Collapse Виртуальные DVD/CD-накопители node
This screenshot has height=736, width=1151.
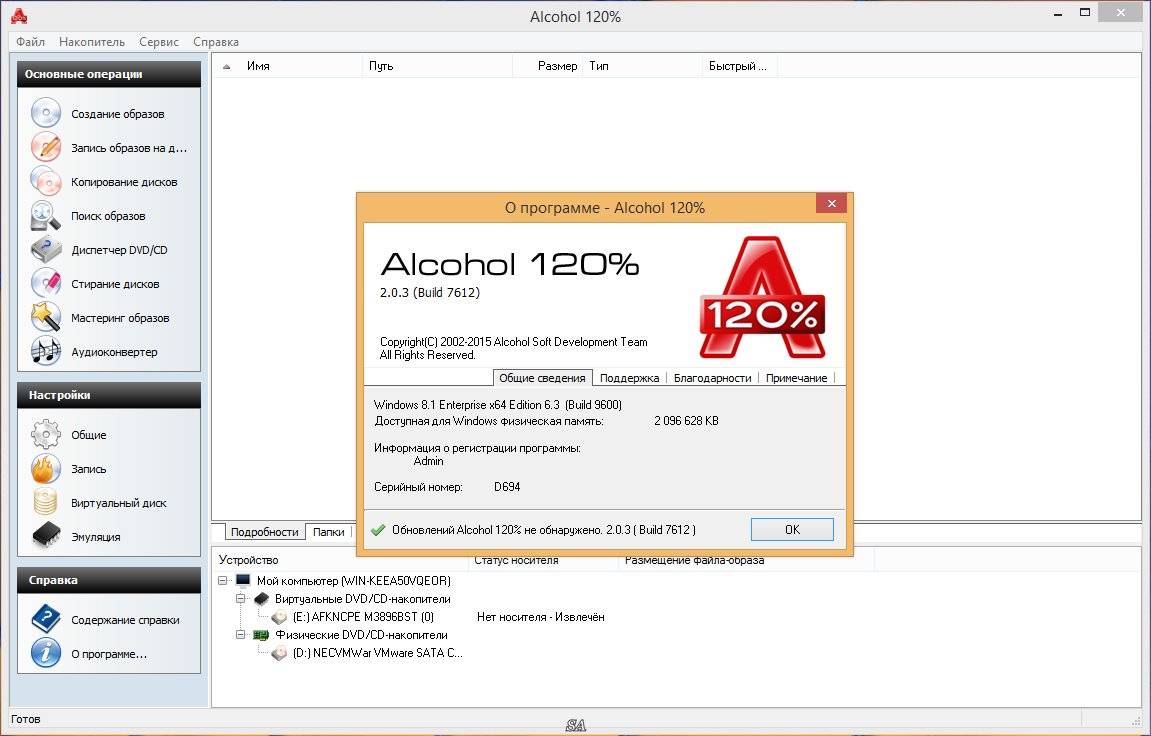[x=241, y=599]
